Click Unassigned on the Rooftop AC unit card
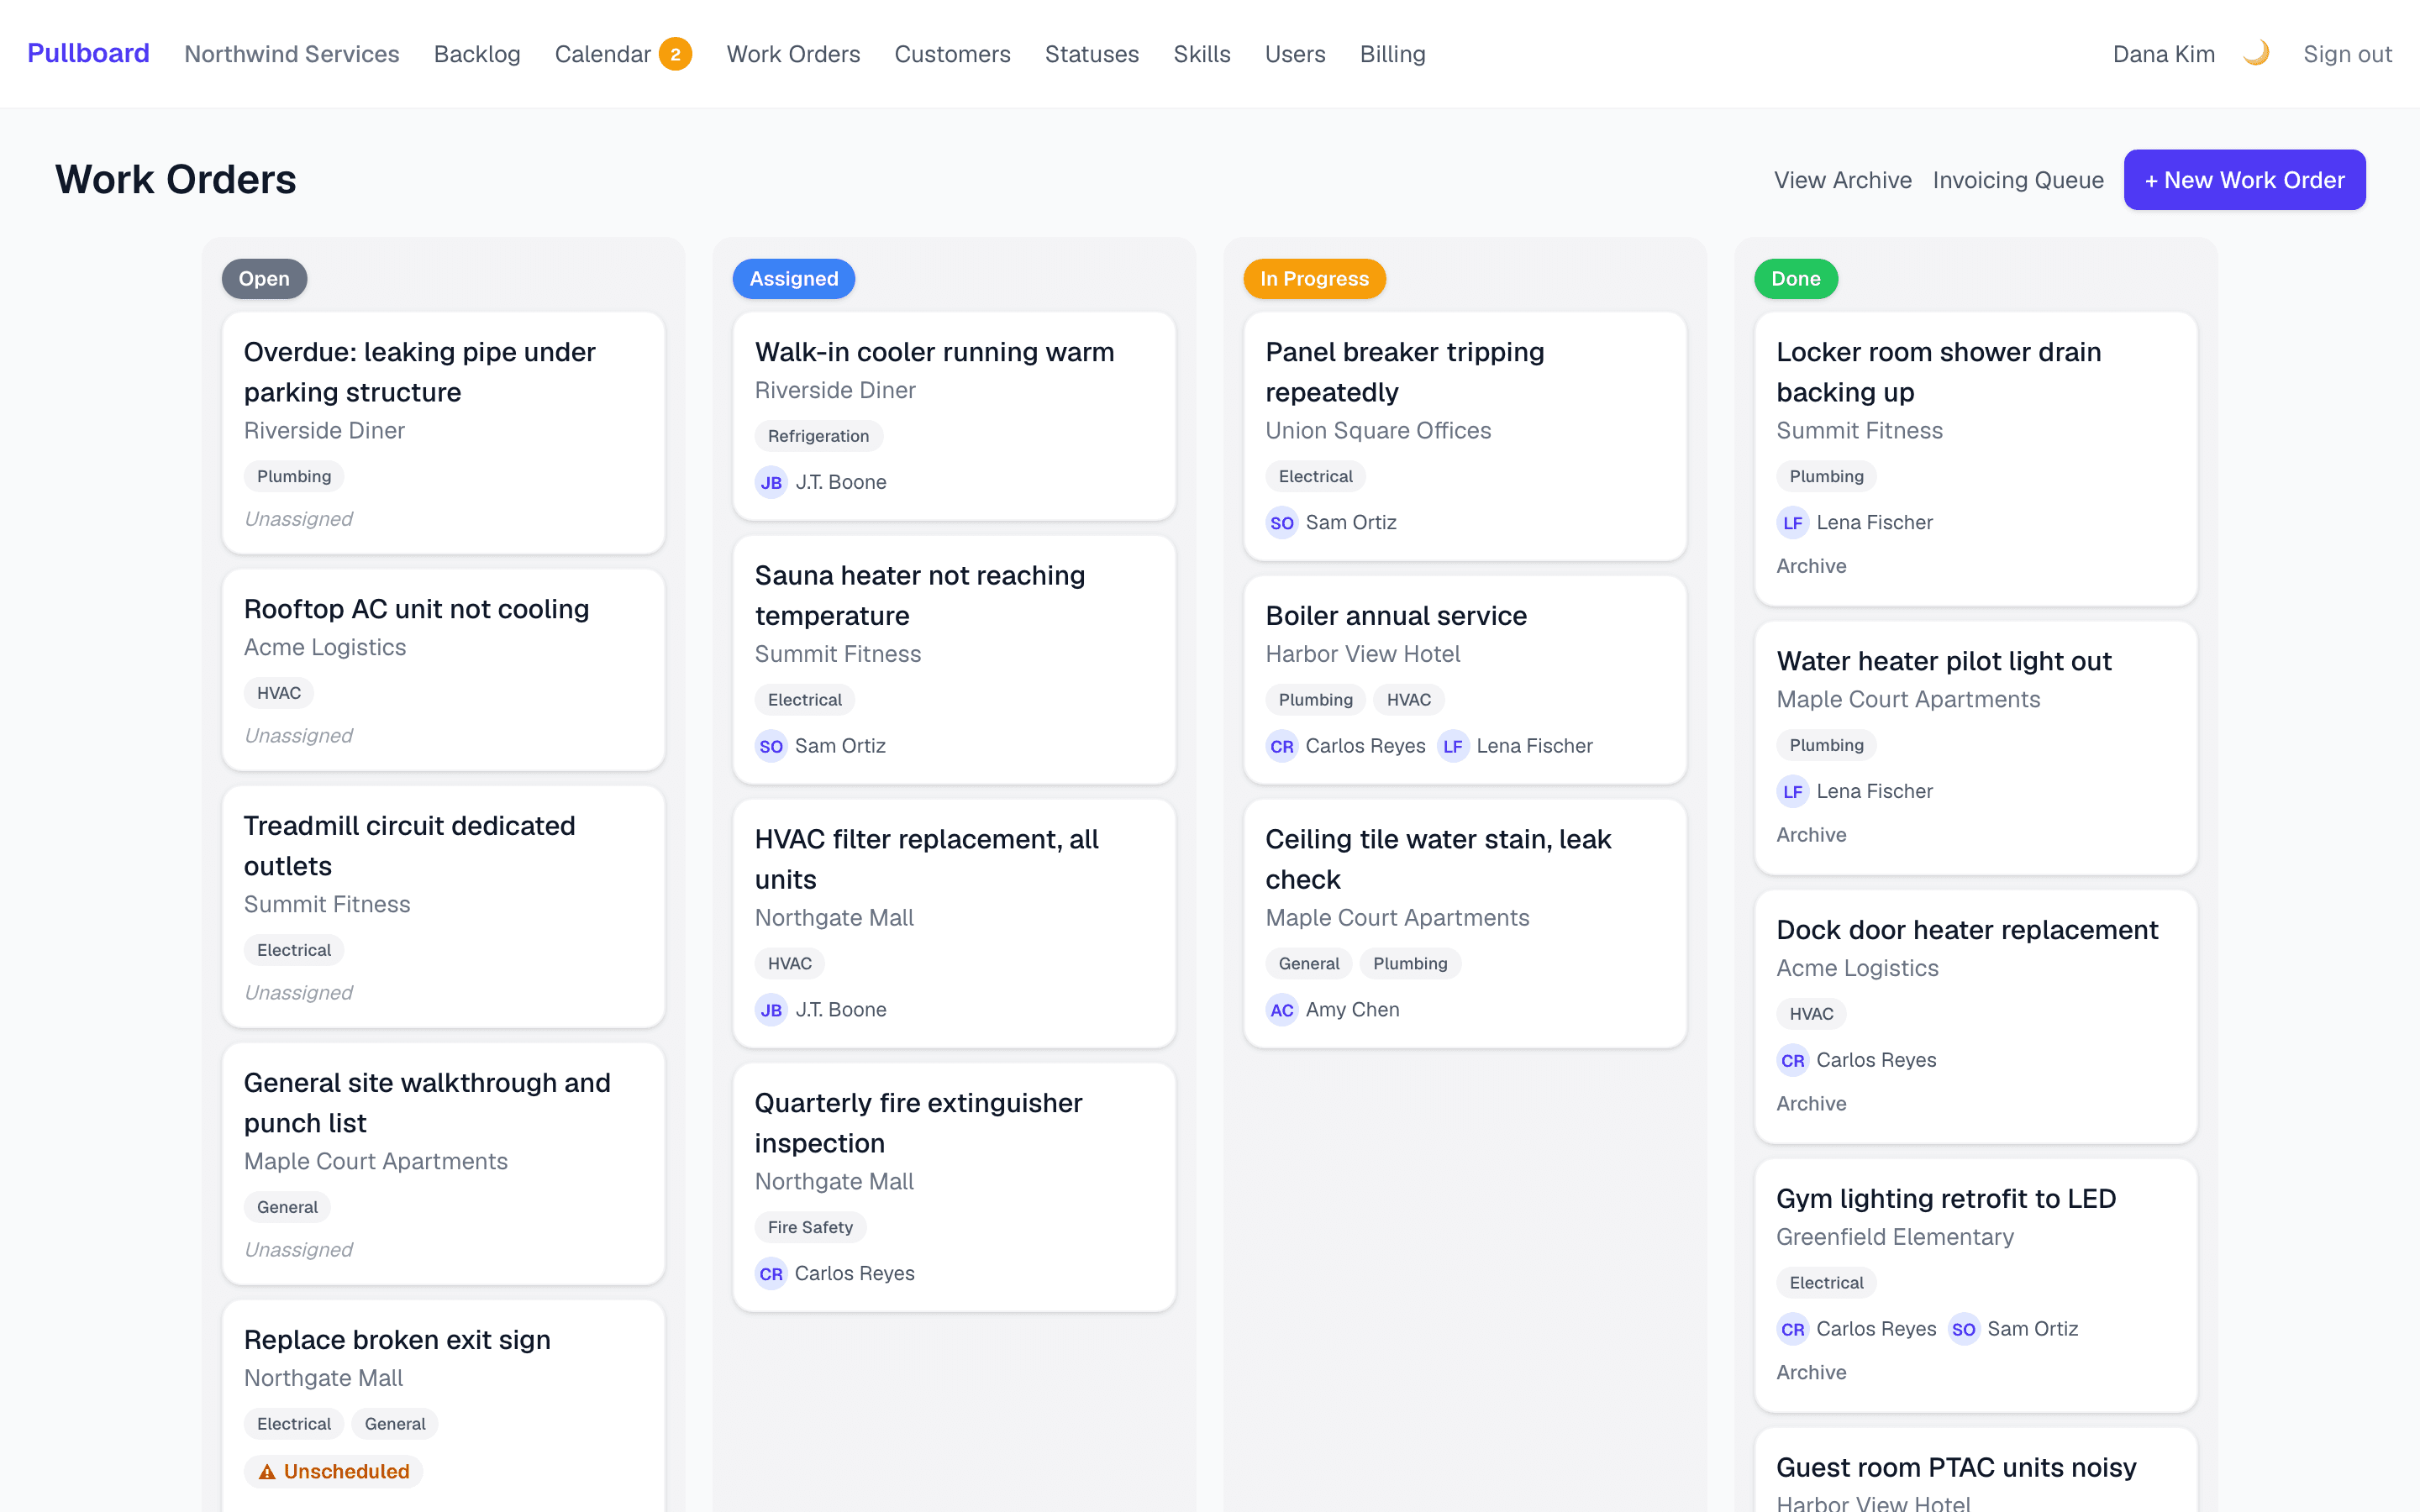This screenshot has width=2420, height=1512. (298, 736)
